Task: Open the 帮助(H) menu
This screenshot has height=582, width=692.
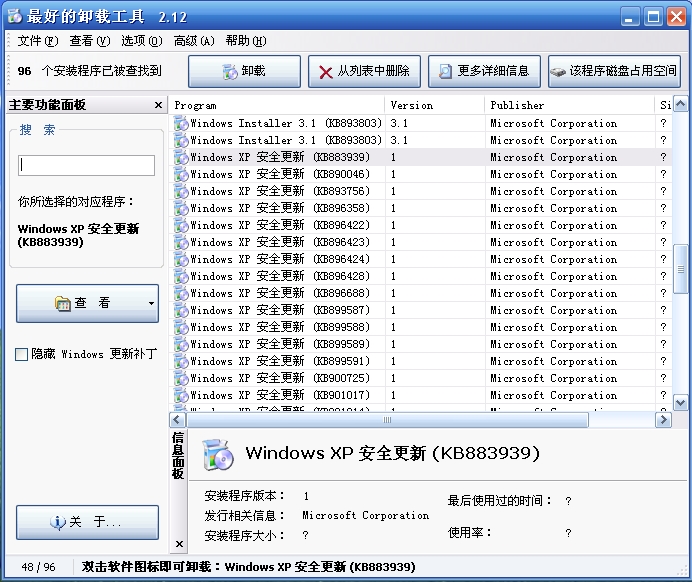Action: 246,41
